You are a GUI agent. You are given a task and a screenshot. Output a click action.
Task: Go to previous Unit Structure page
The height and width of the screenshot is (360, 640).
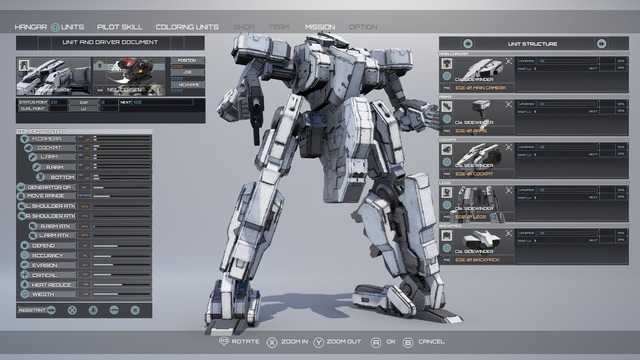(468, 44)
